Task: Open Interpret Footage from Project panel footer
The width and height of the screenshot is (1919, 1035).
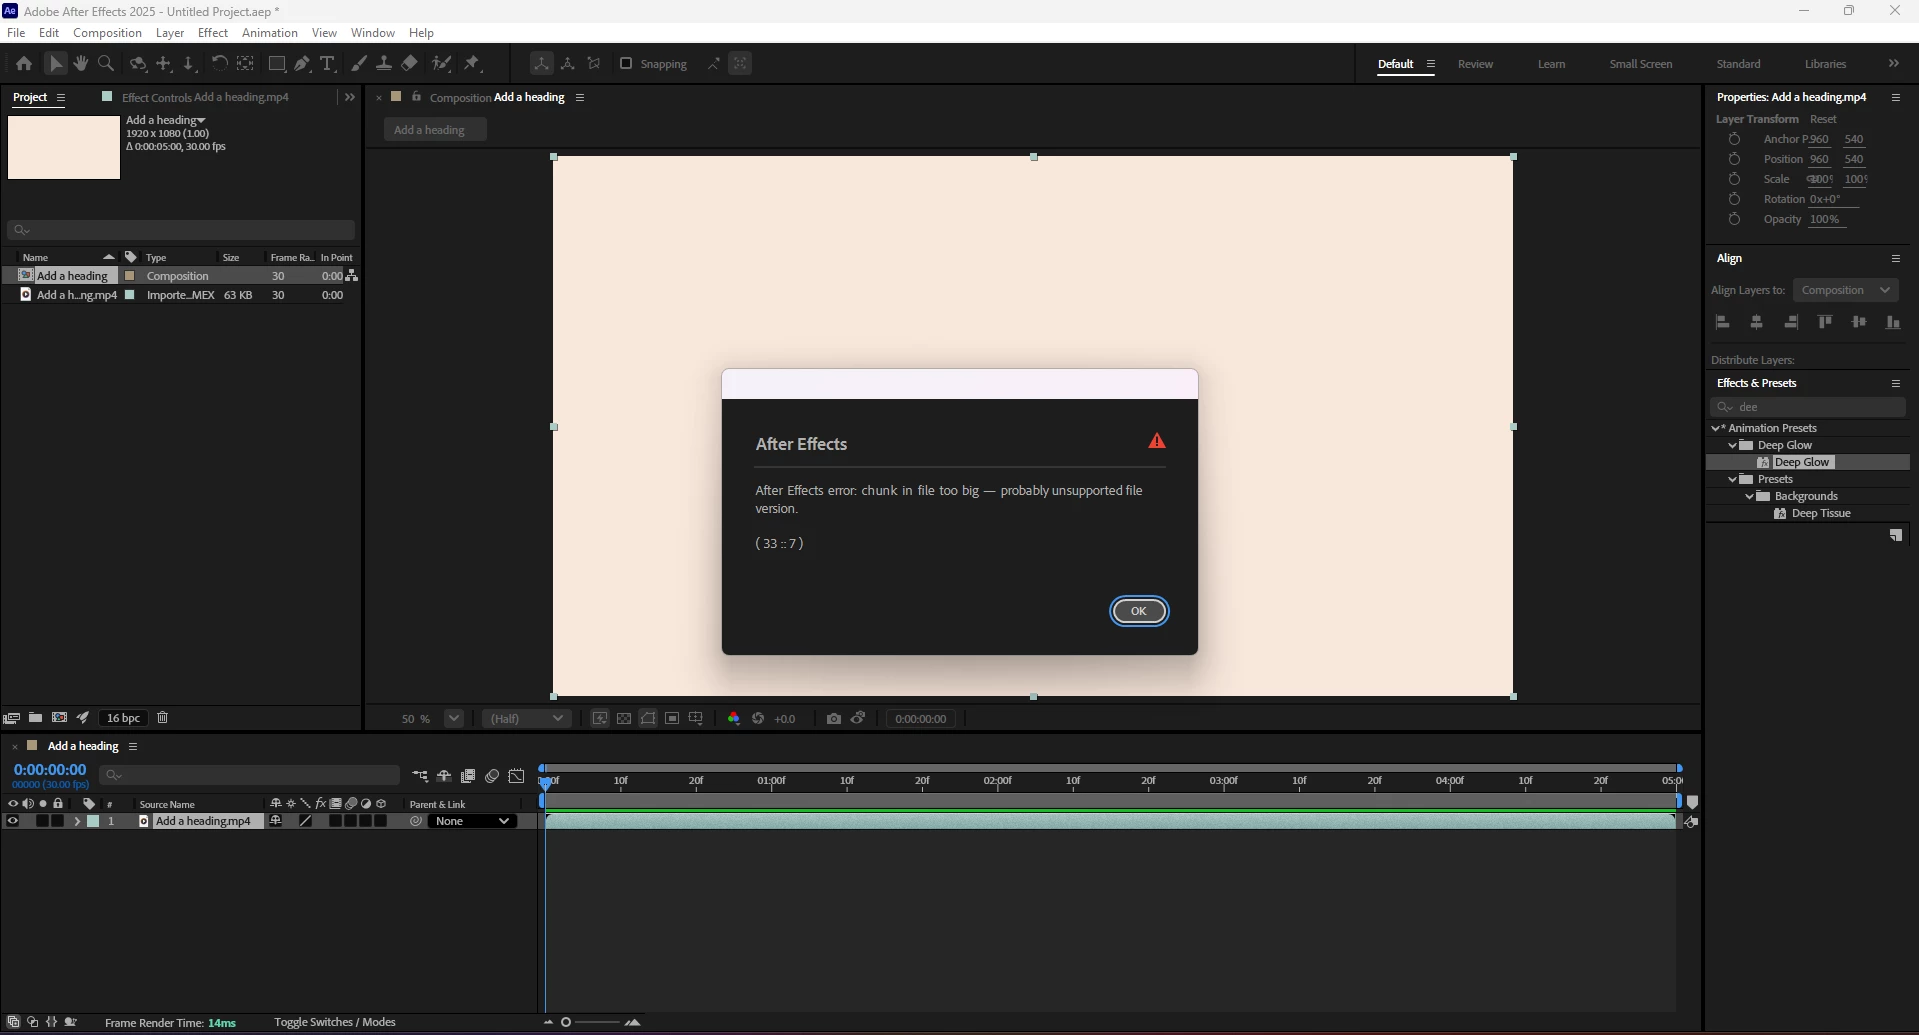Action: 11,718
